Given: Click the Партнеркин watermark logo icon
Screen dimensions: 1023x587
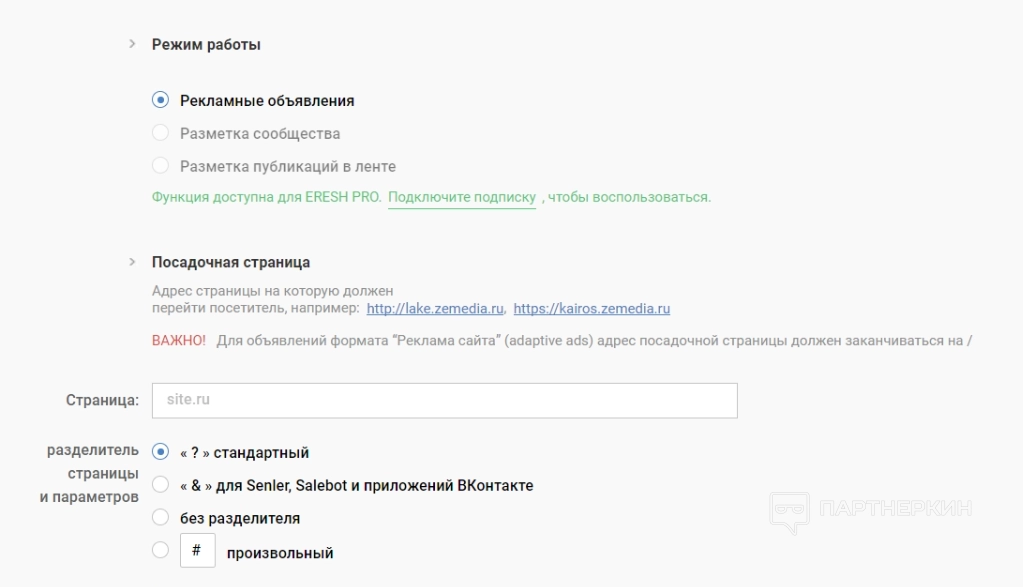Looking at the screenshot, I should (x=789, y=509).
